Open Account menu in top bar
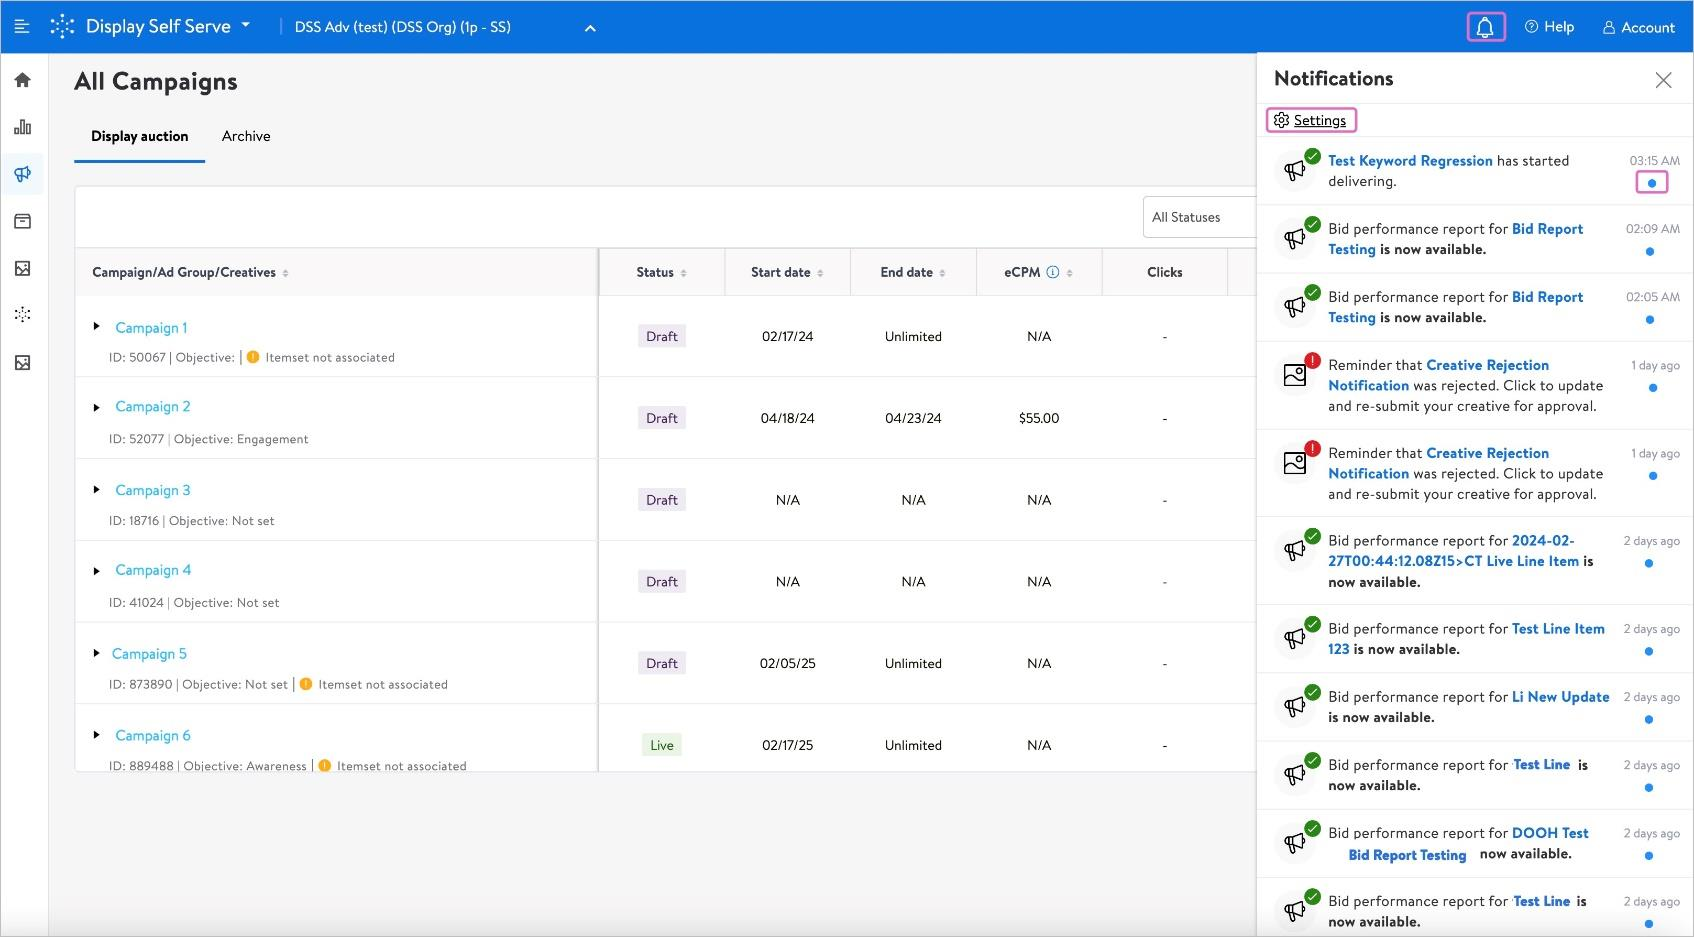 pos(1638,27)
